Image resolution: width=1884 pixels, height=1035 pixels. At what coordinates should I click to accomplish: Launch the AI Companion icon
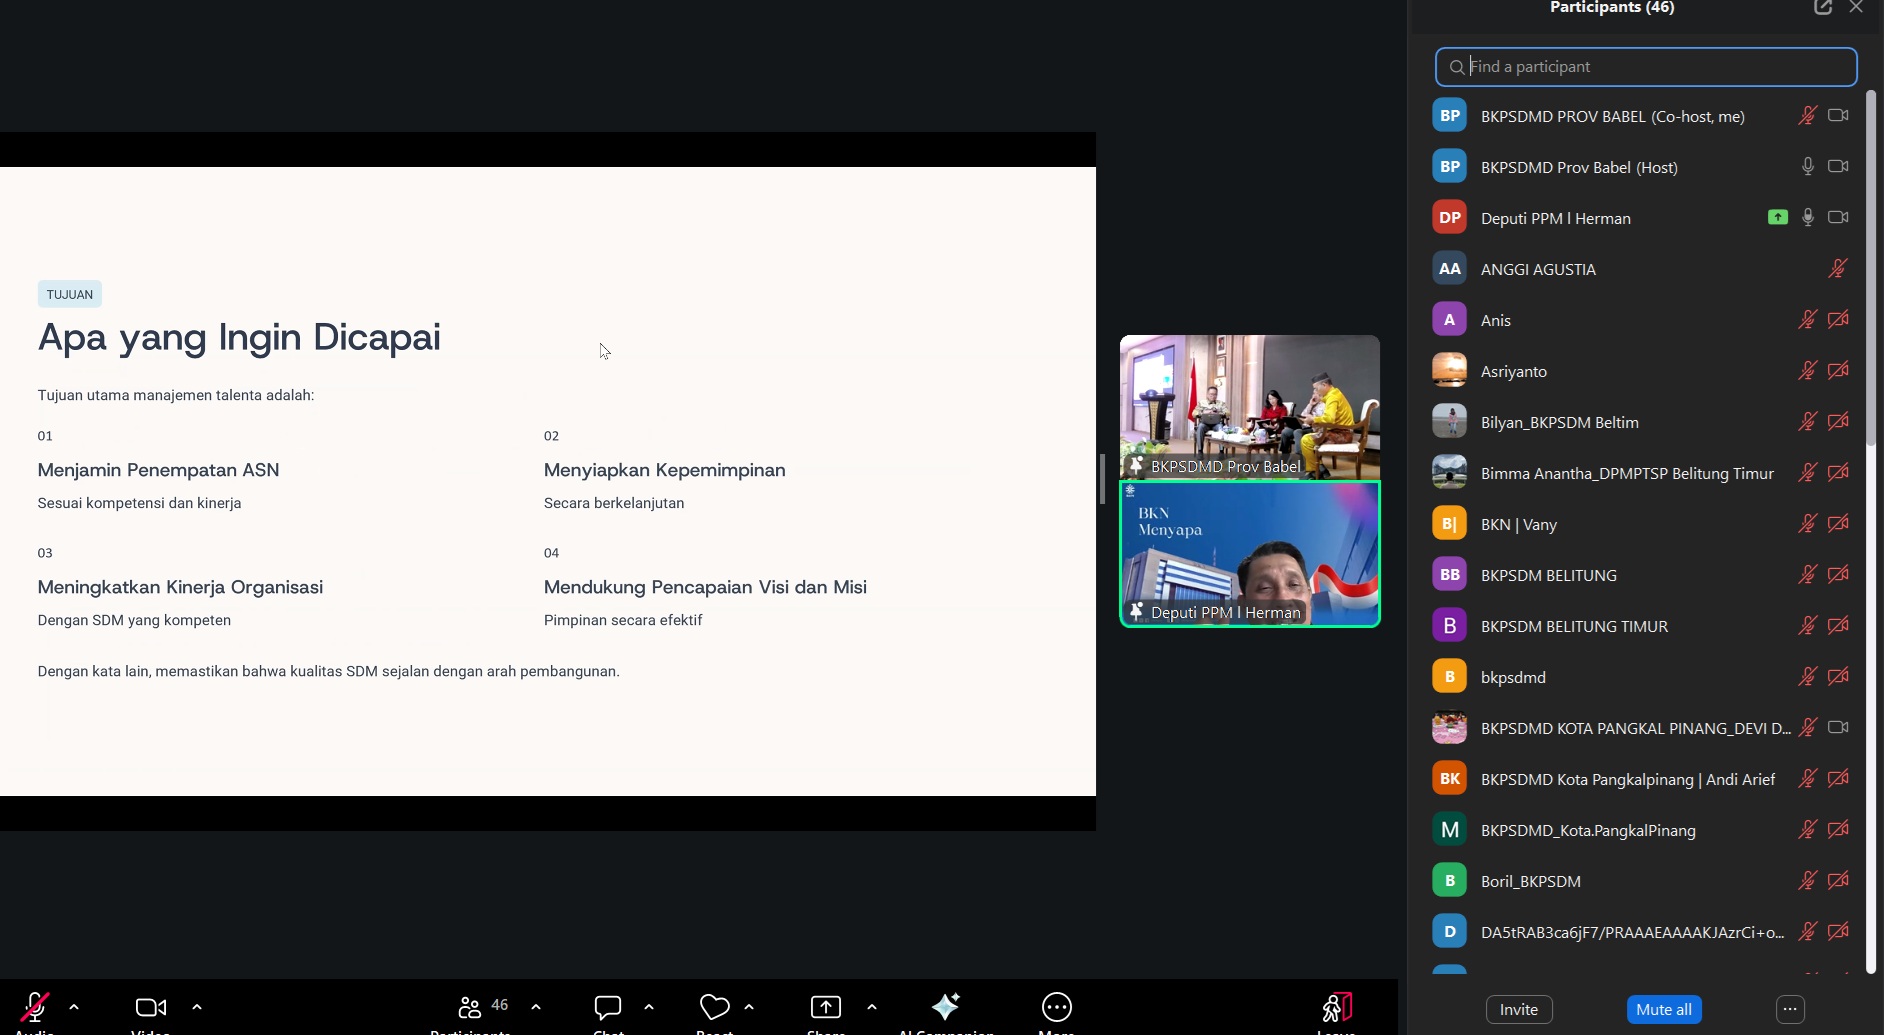[946, 1007]
